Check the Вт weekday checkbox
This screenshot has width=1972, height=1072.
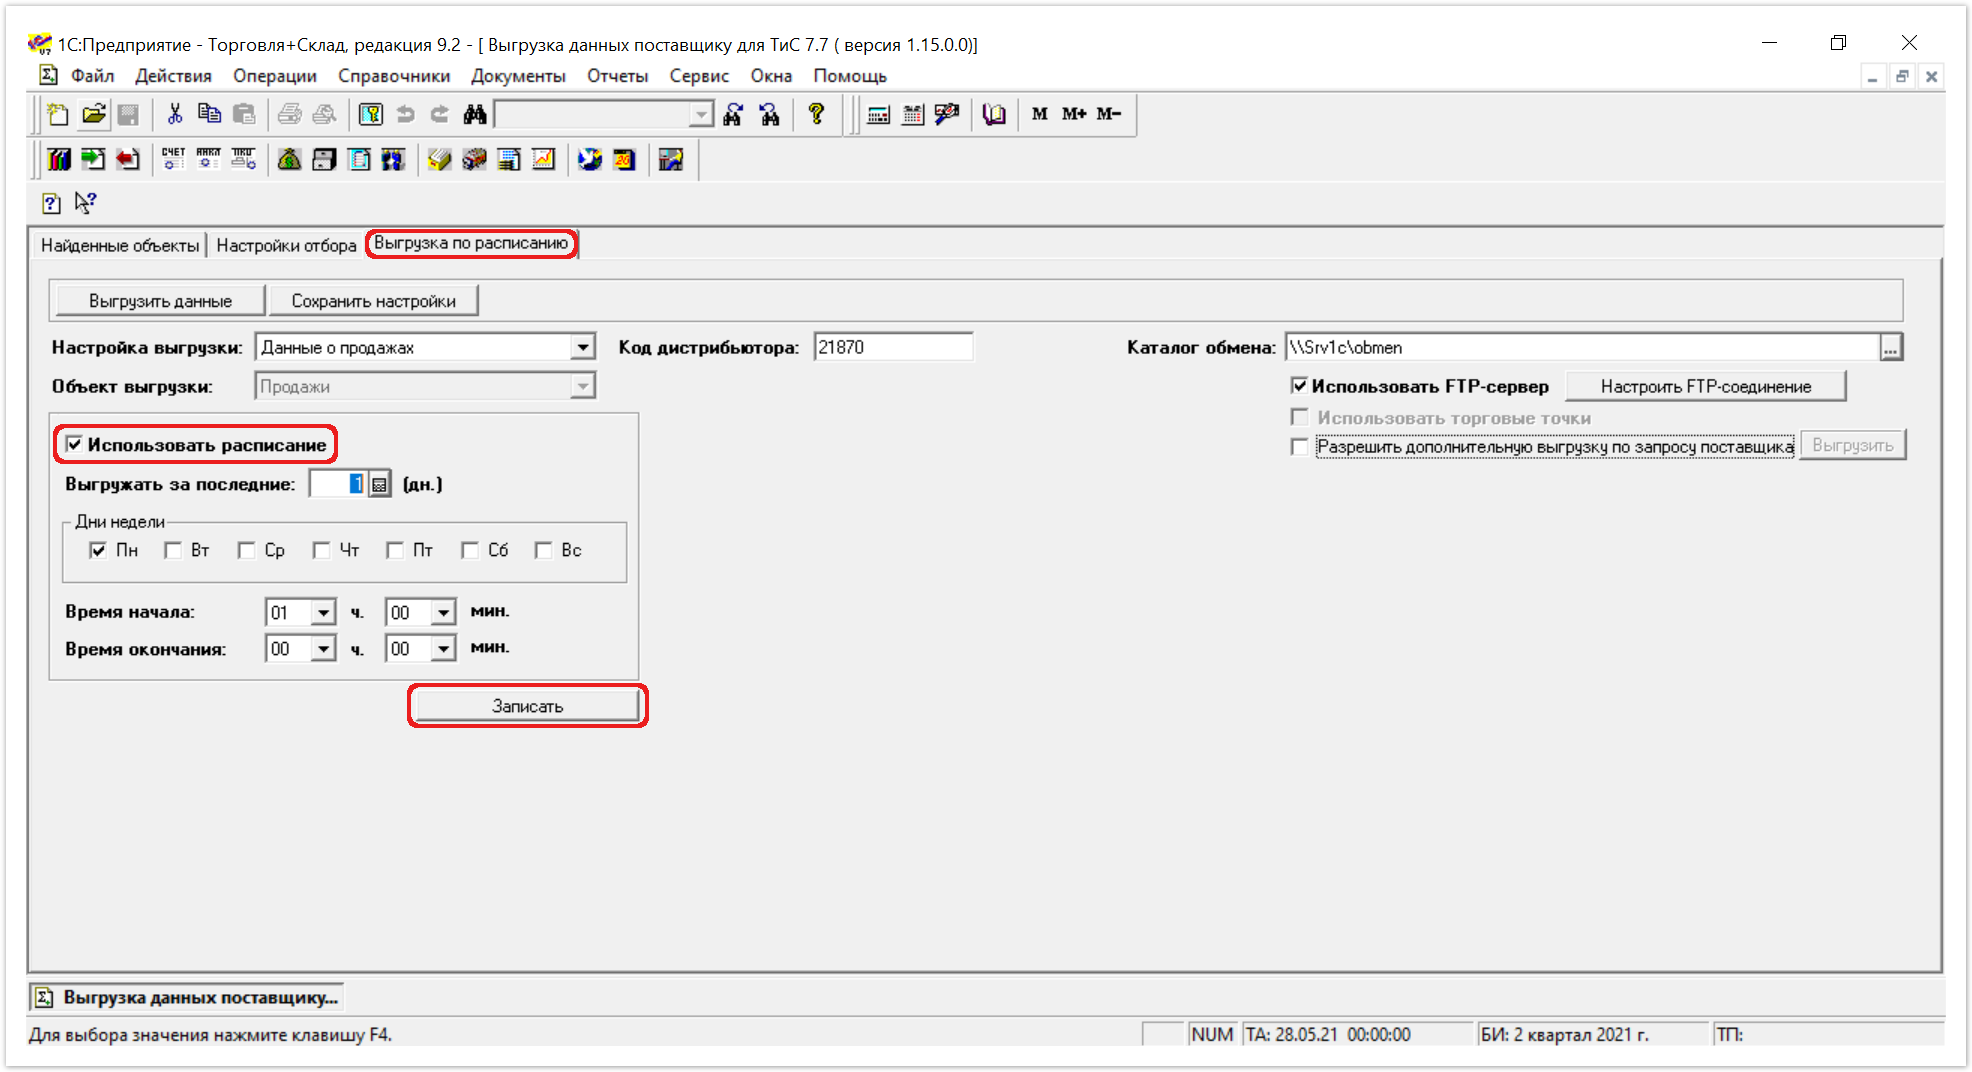(173, 550)
